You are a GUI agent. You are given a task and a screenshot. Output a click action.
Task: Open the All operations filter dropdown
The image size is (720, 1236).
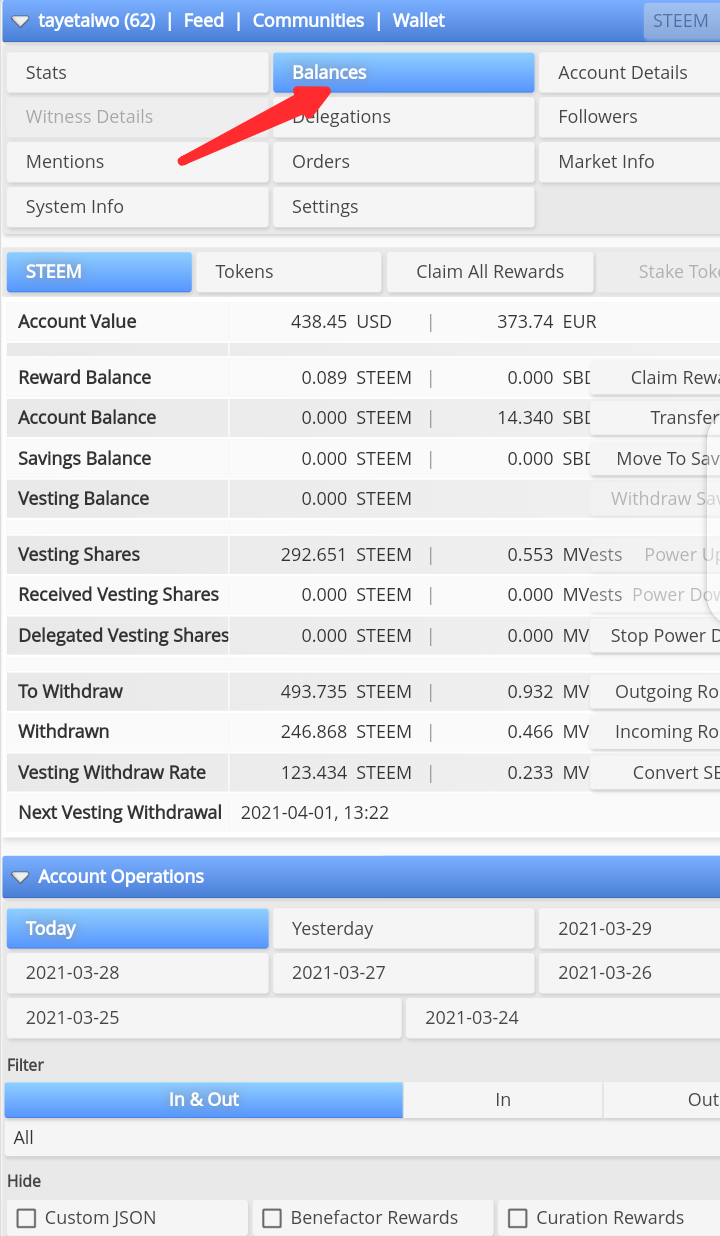362,1138
